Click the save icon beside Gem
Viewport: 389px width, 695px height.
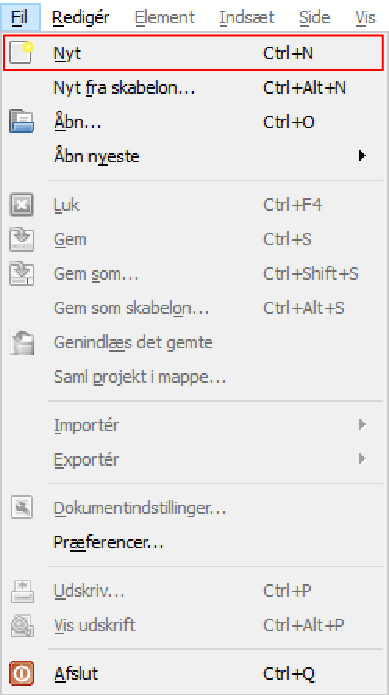21,240
